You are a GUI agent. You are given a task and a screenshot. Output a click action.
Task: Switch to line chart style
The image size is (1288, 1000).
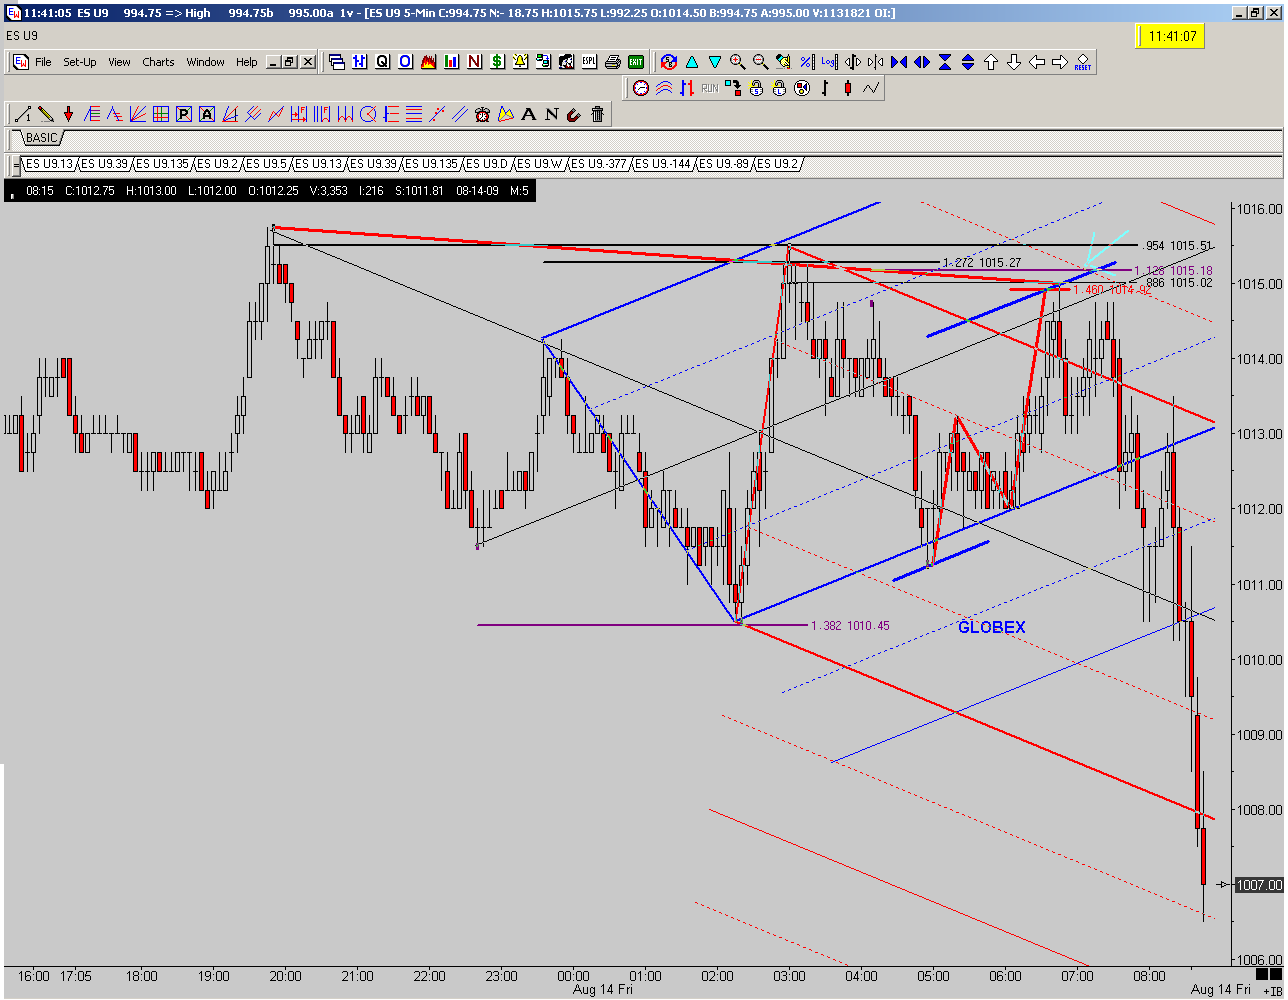(x=871, y=88)
